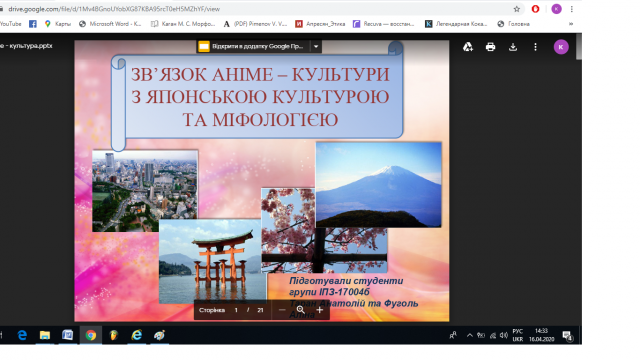Click the viewer's vertical scrollbar
Viewport: 640px width, 360px height.
click(x=579, y=47)
